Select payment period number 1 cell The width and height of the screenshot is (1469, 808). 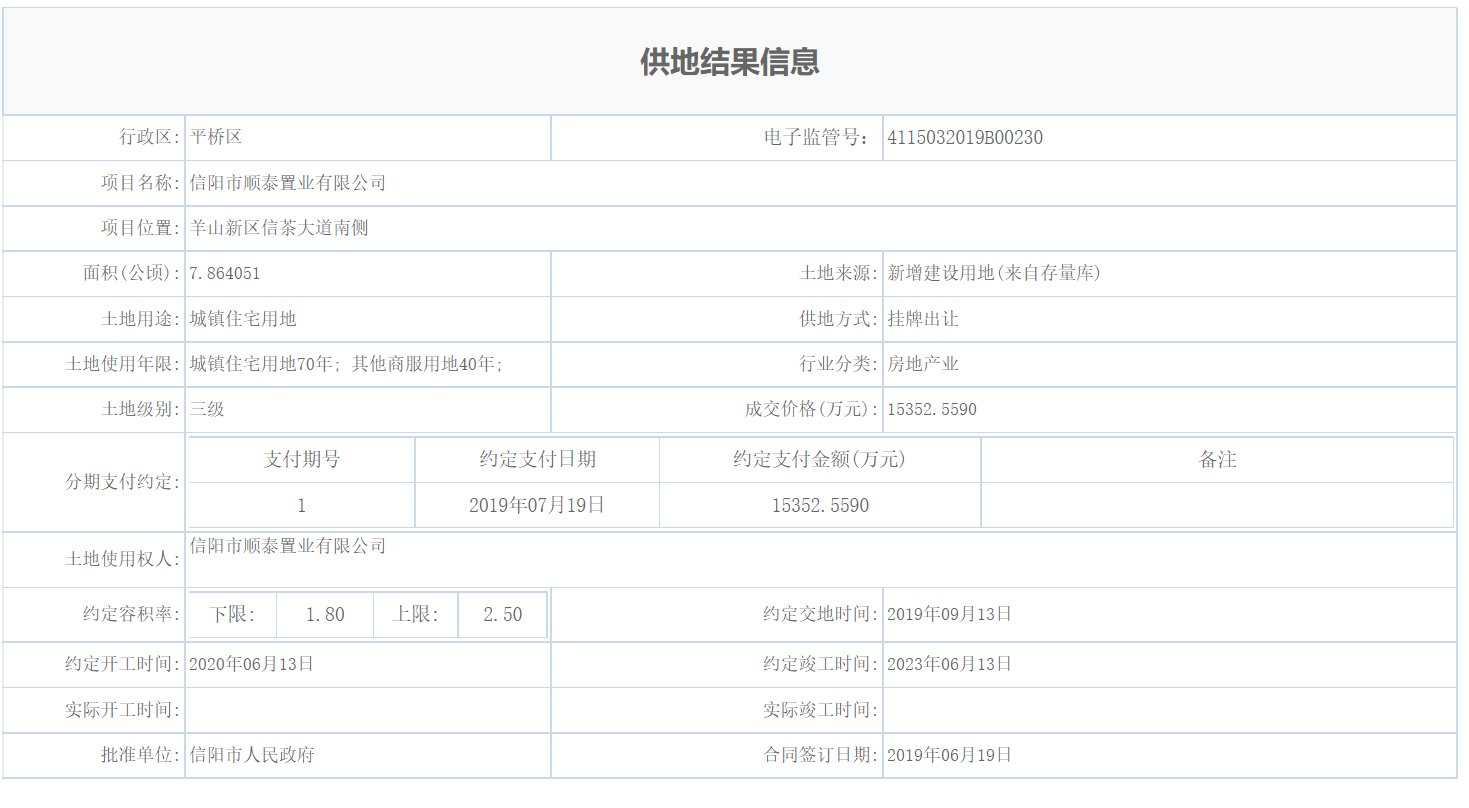(x=302, y=505)
